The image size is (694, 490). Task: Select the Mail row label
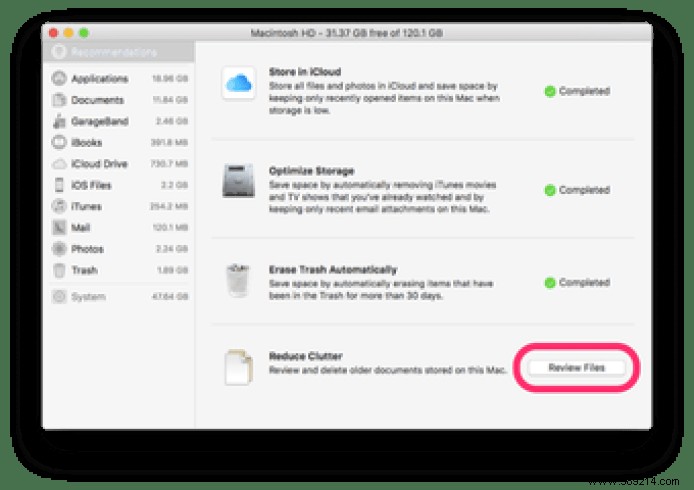coord(81,228)
